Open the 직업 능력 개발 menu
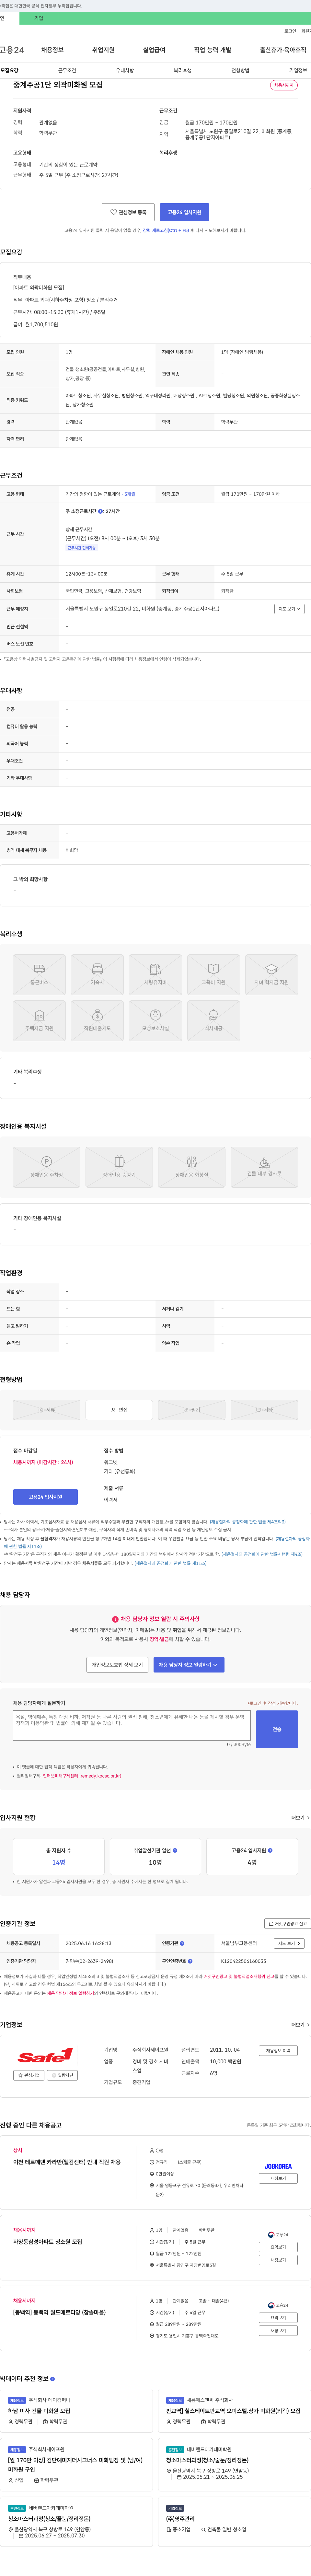The image size is (311, 2576). tap(213, 50)
